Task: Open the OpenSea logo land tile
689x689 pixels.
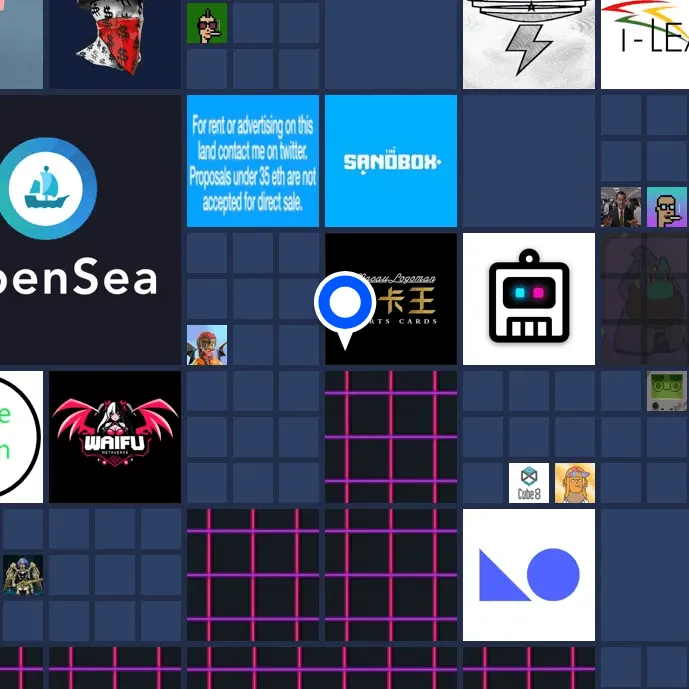Action: [x=91, y=230]
